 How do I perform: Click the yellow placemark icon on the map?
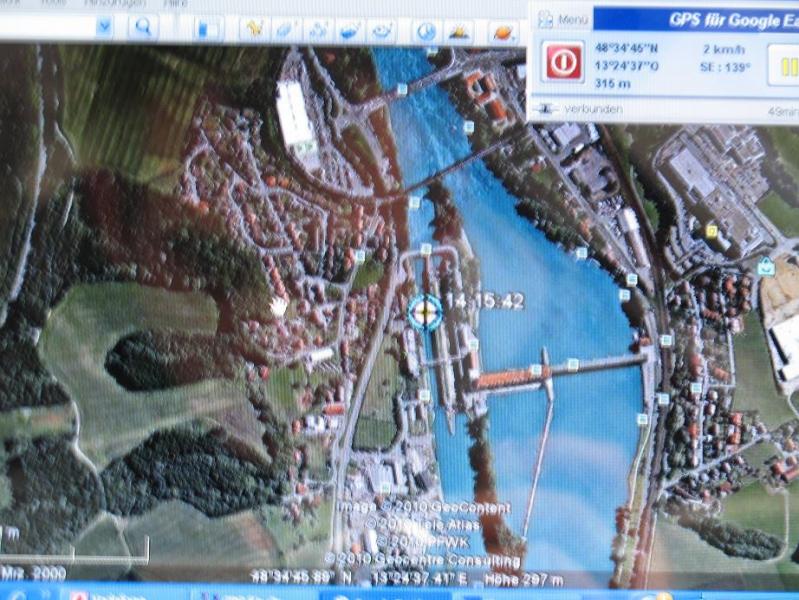711,230
